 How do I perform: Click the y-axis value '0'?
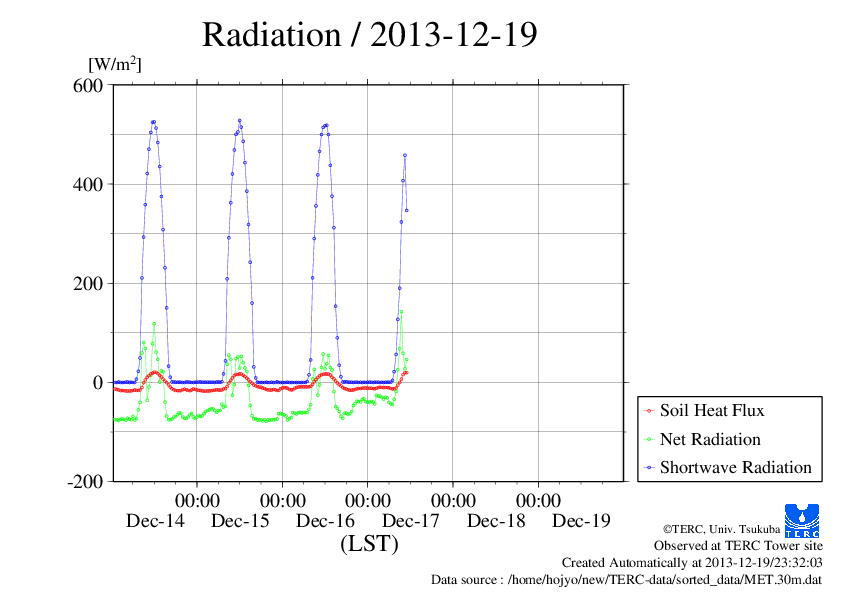click(x=98, y=383)
